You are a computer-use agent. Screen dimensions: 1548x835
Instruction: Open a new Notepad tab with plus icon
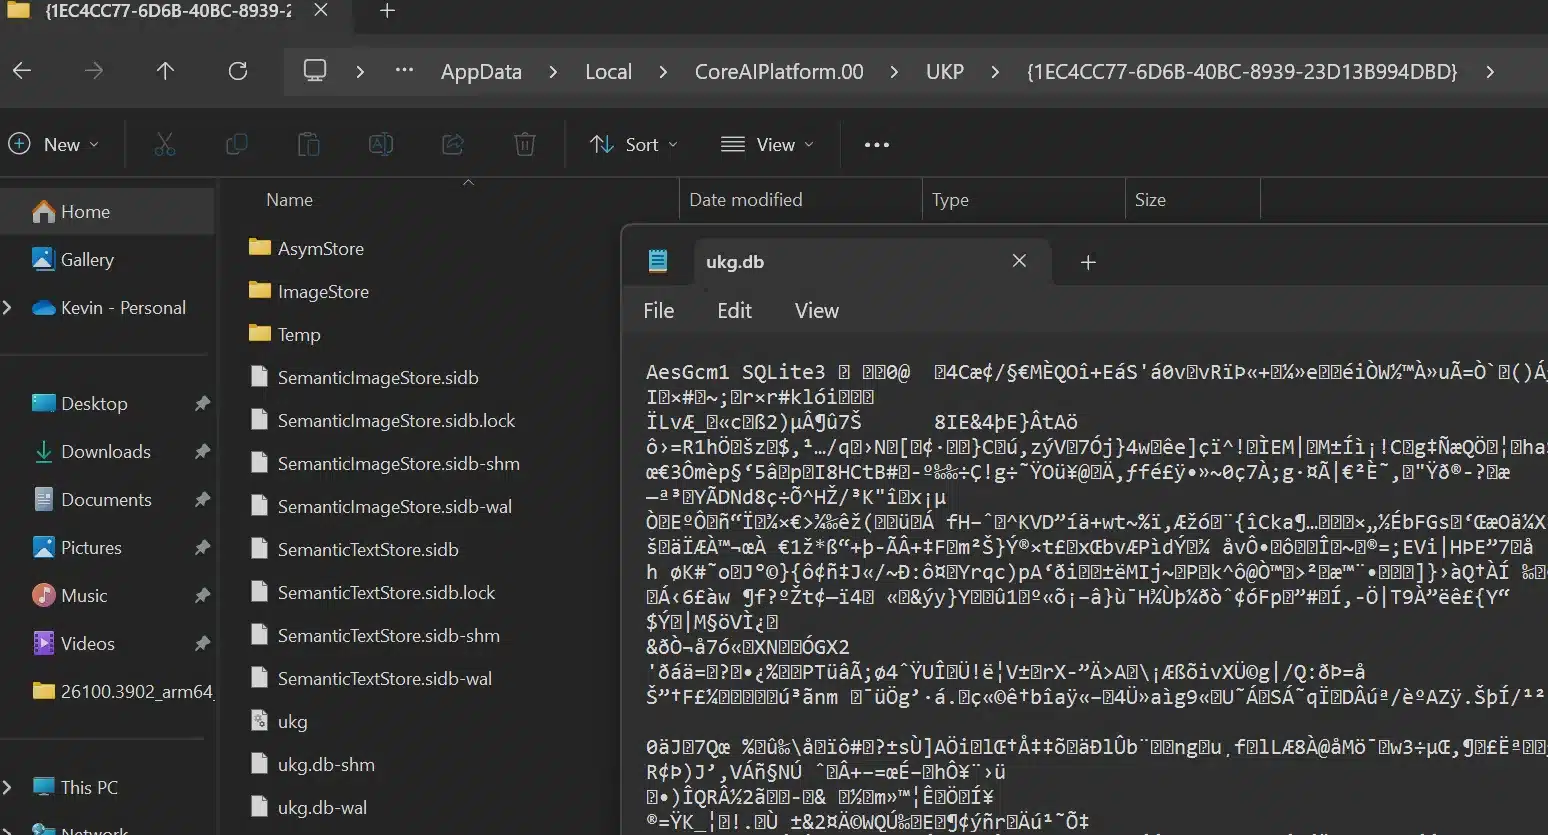pyautogui.click(x=1088, y=262)
